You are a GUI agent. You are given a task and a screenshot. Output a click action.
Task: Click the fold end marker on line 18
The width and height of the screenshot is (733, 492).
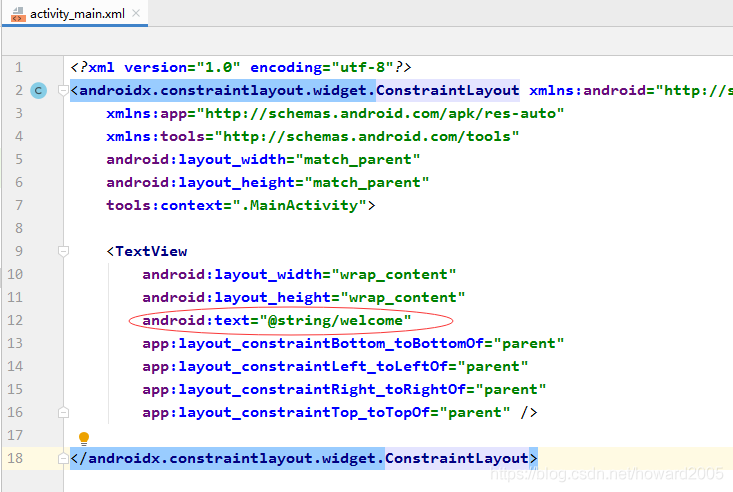point(64,458)
